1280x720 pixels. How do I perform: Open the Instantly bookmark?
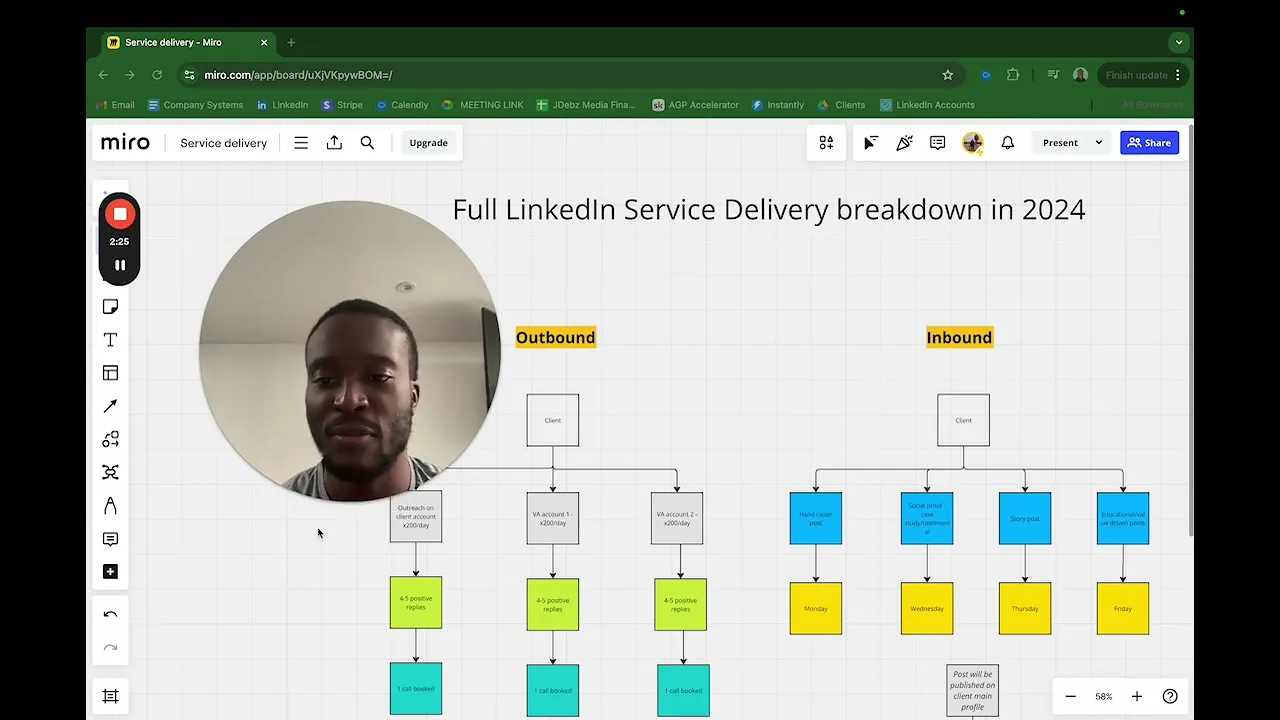pyautogui.click(x=778, y=105)
